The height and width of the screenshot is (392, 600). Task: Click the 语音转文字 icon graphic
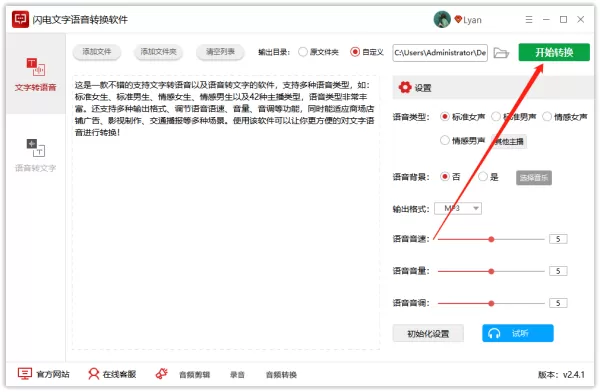(x=36, y=147)
